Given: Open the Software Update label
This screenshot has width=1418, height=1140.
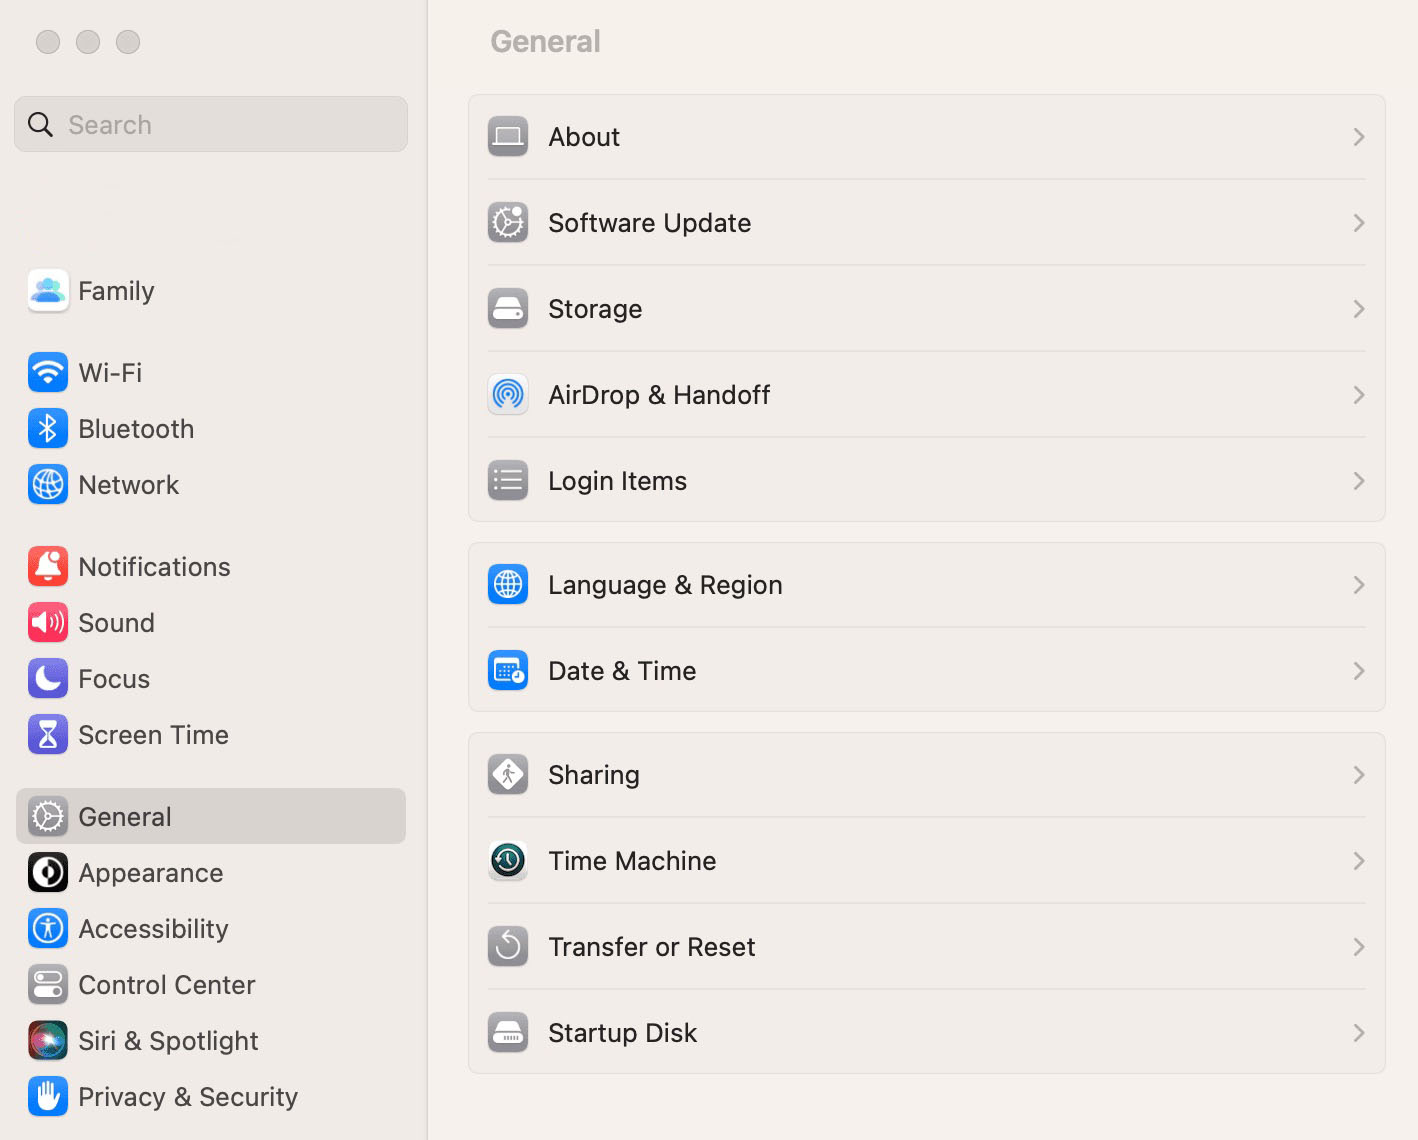Looking at the screenshot, I should 650,223.
